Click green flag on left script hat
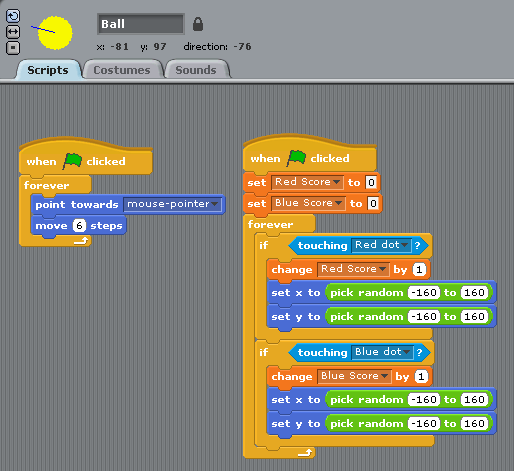This screenshot has width=514, height=471. (72, 161)
